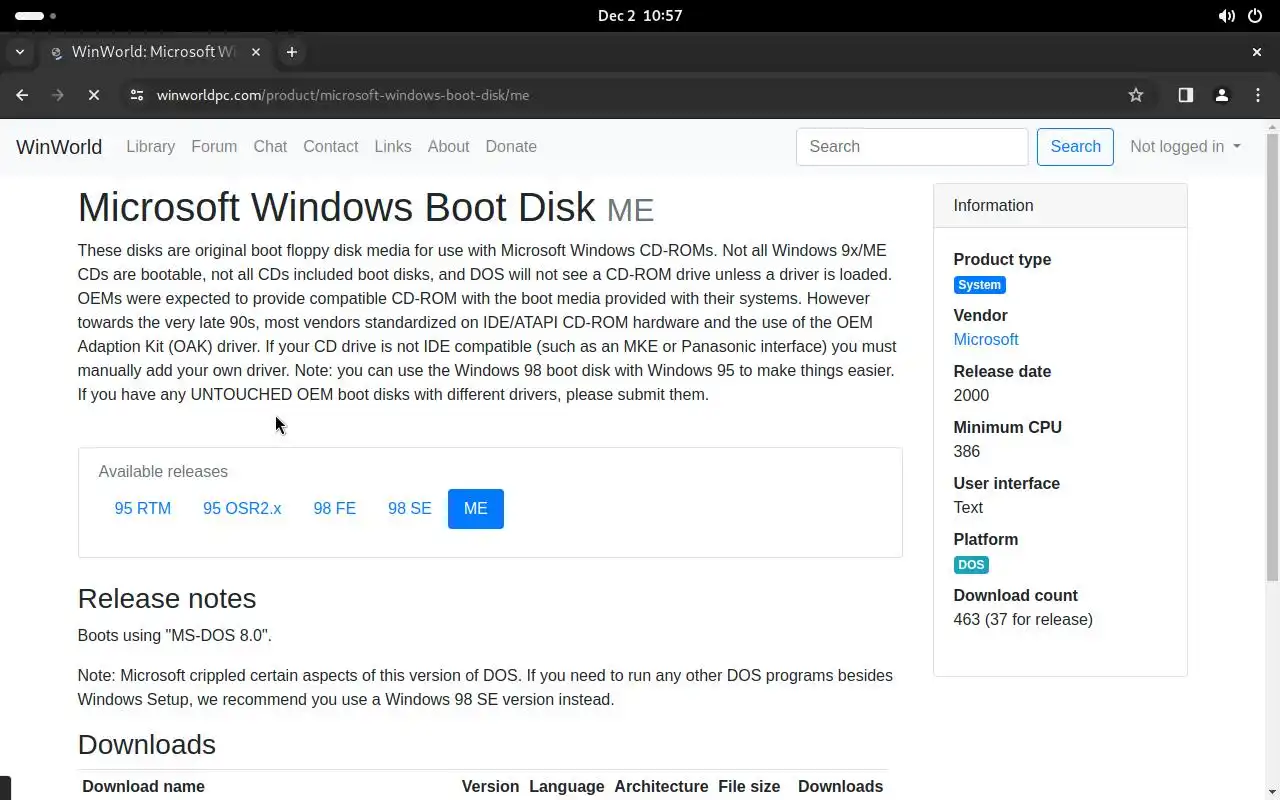The width and height of the screenshot is (1280, 800).
Task: Open the browser side panel icon
Action: coord(1185,95)
